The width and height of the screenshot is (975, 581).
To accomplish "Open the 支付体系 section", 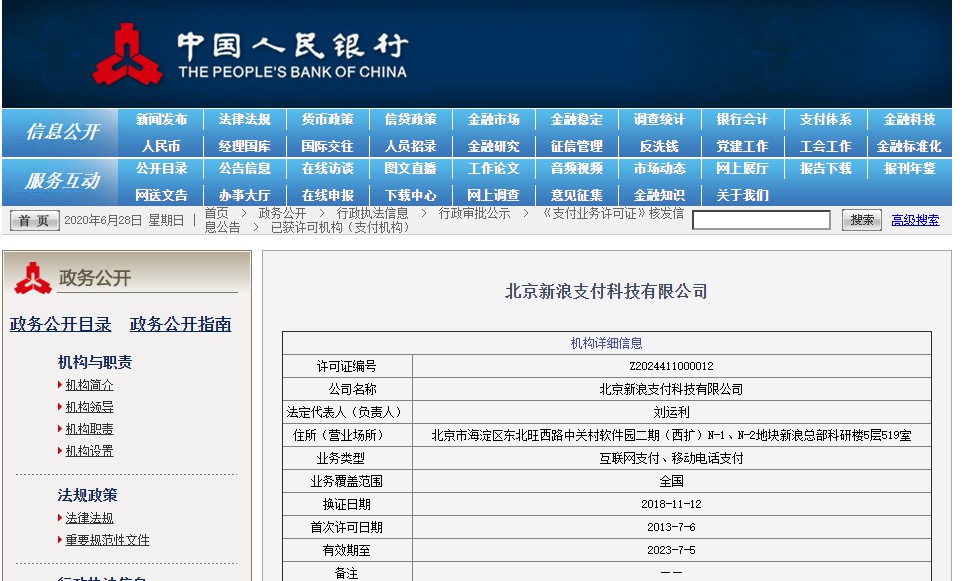I will click(x=825, y=119).
